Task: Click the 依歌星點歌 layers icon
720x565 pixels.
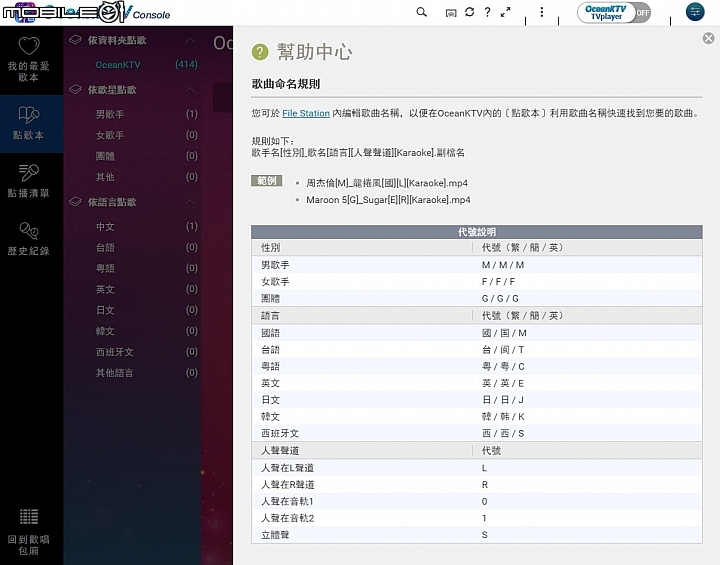Action: click(75, 90)
